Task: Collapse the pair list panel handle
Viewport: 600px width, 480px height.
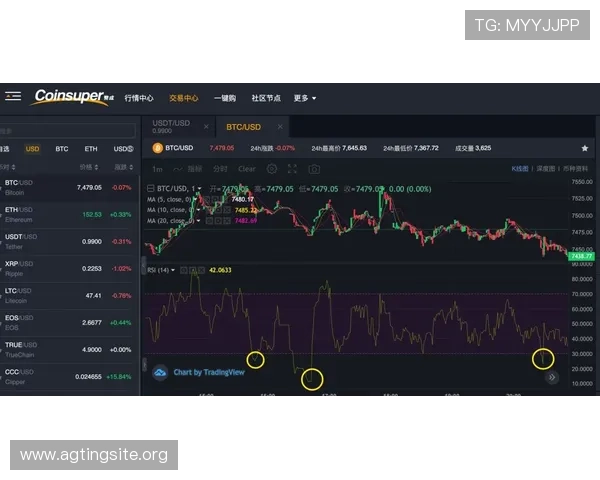Action: (x=143, y=264)
